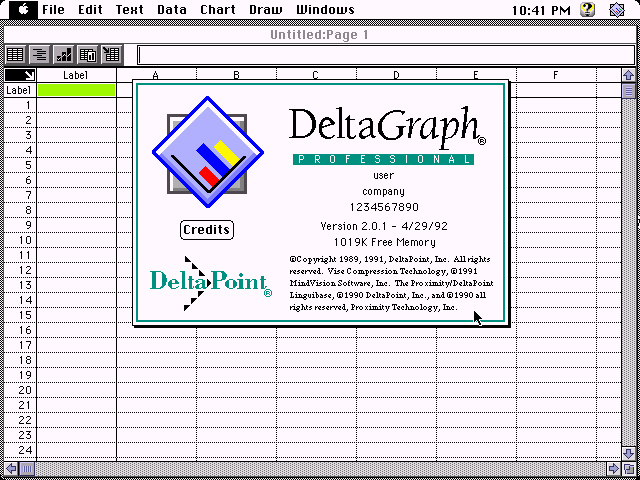This screenshot has width=640, height=480.
Task: Click the 10:41 PM menu bar clock
Action: click(x=541, y=10)
